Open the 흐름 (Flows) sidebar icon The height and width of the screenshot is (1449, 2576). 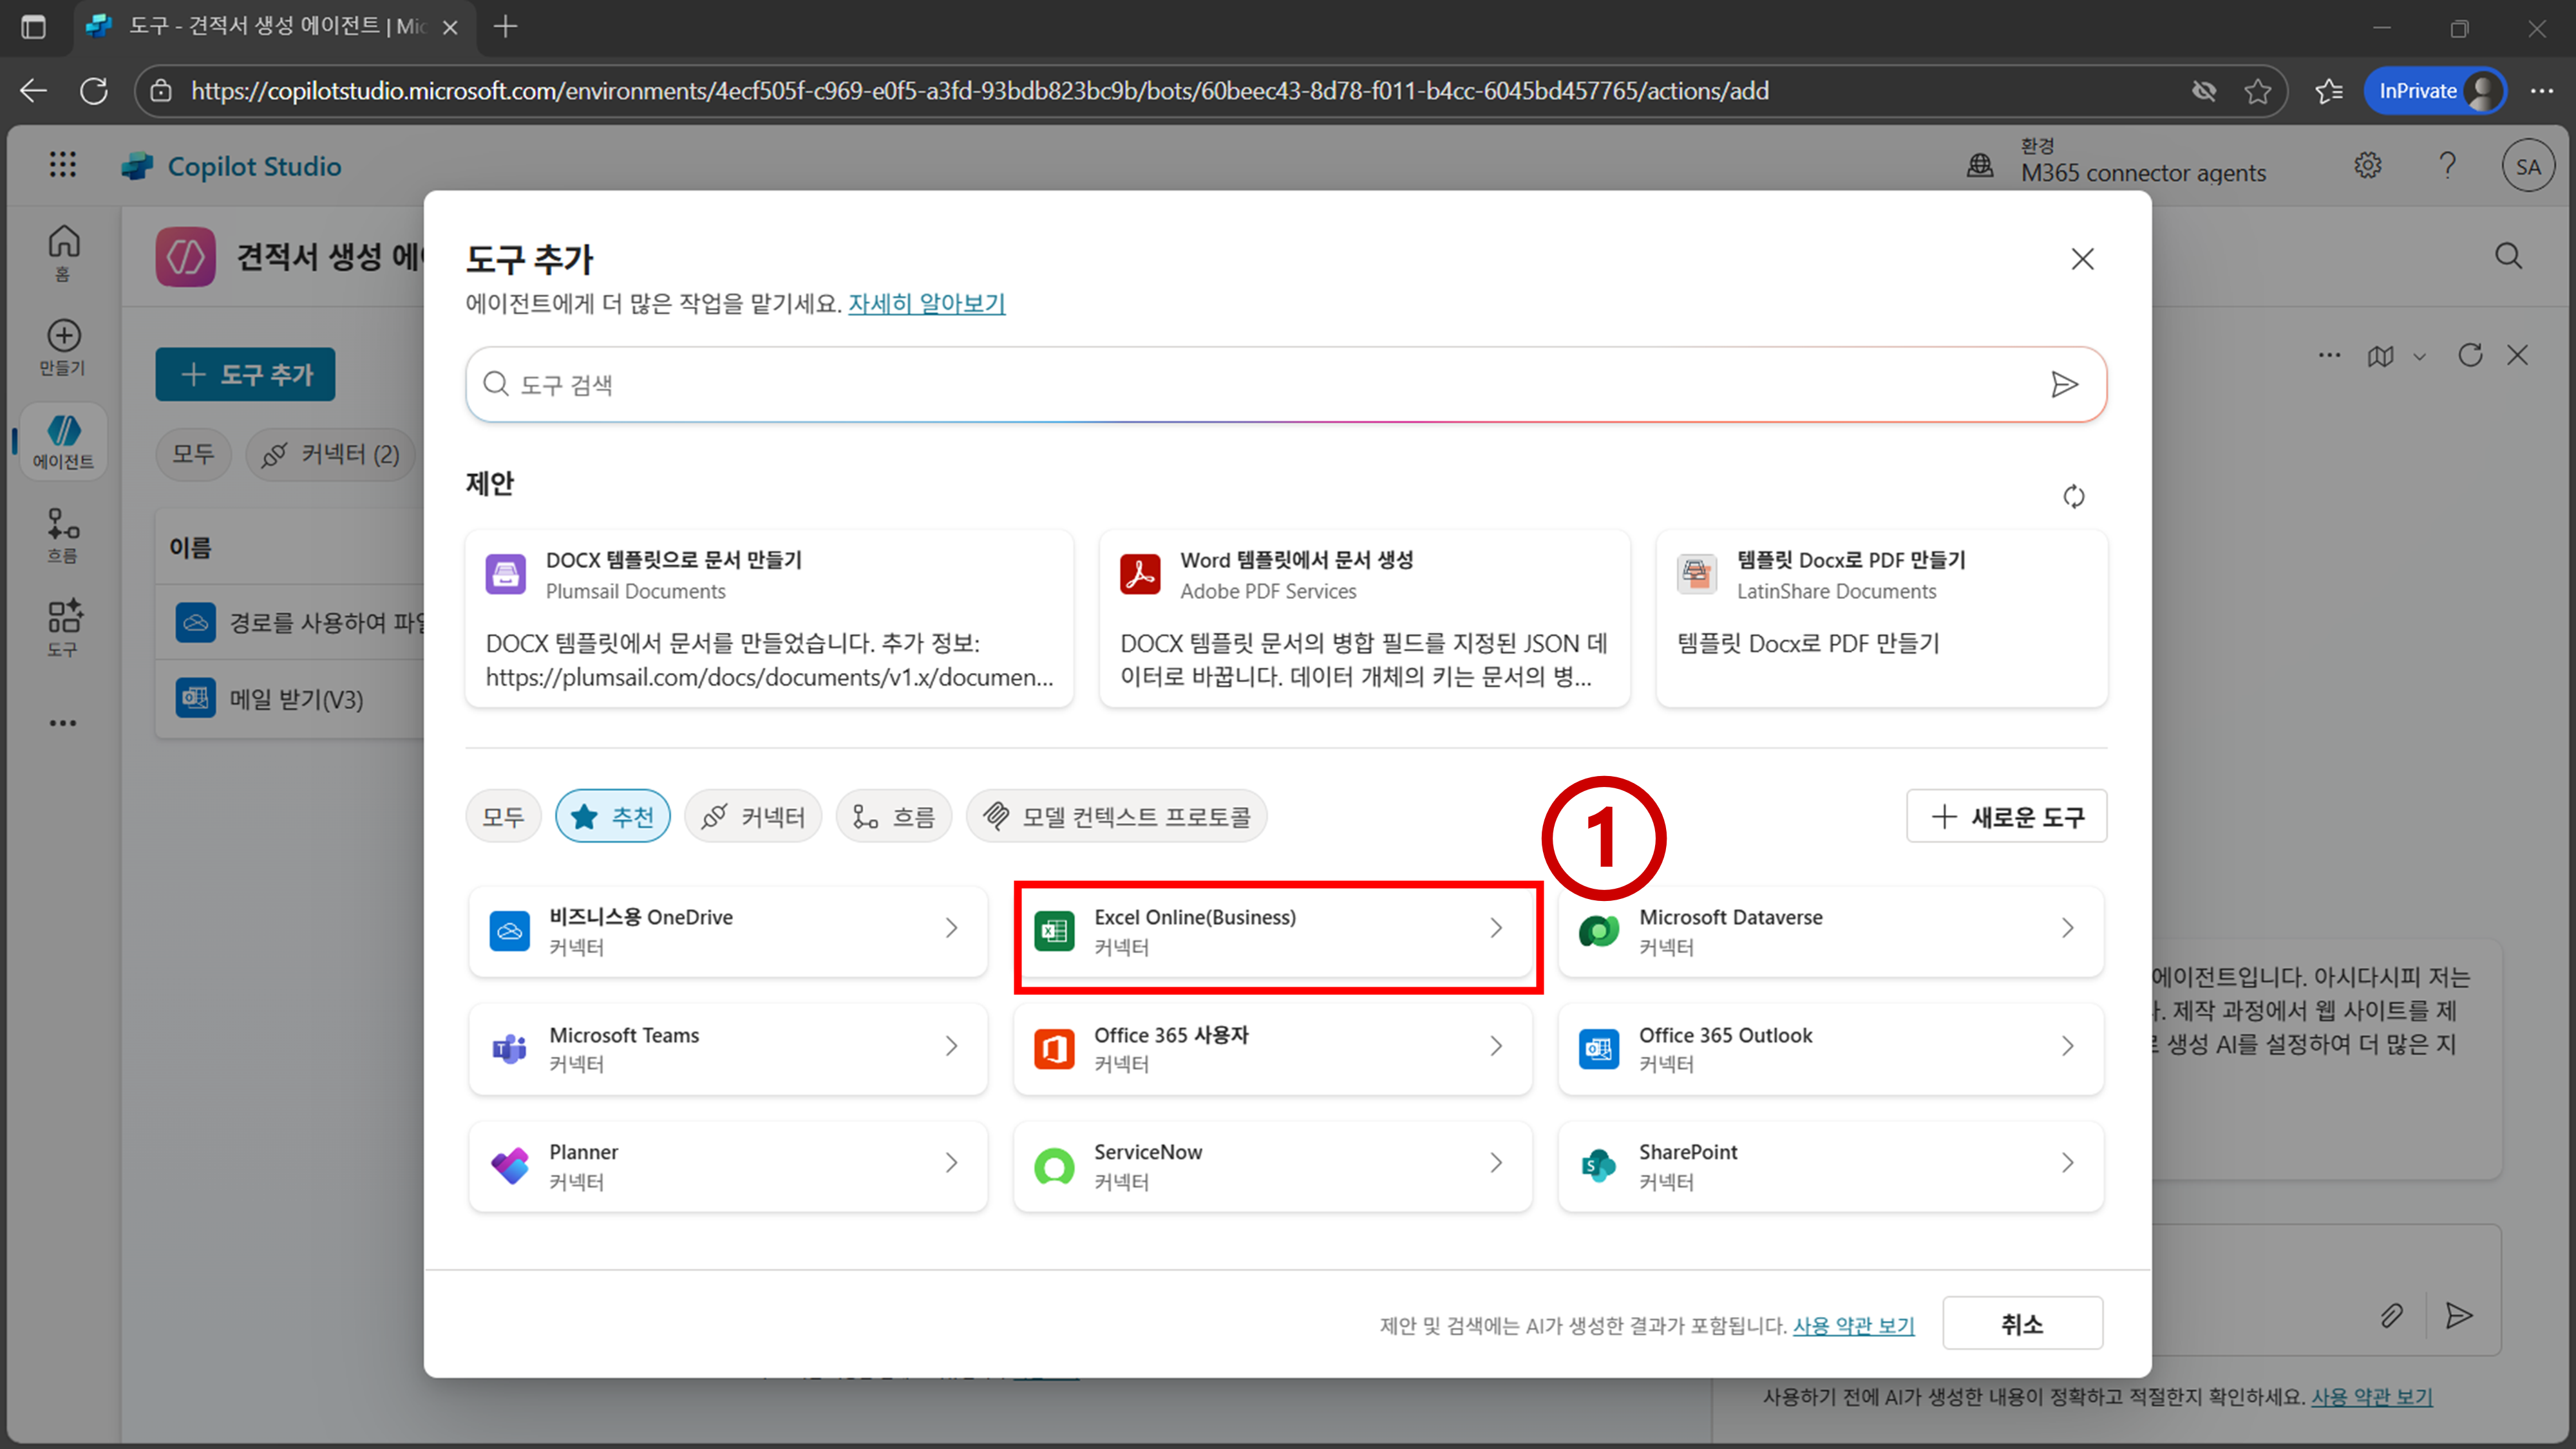(63, 535)
